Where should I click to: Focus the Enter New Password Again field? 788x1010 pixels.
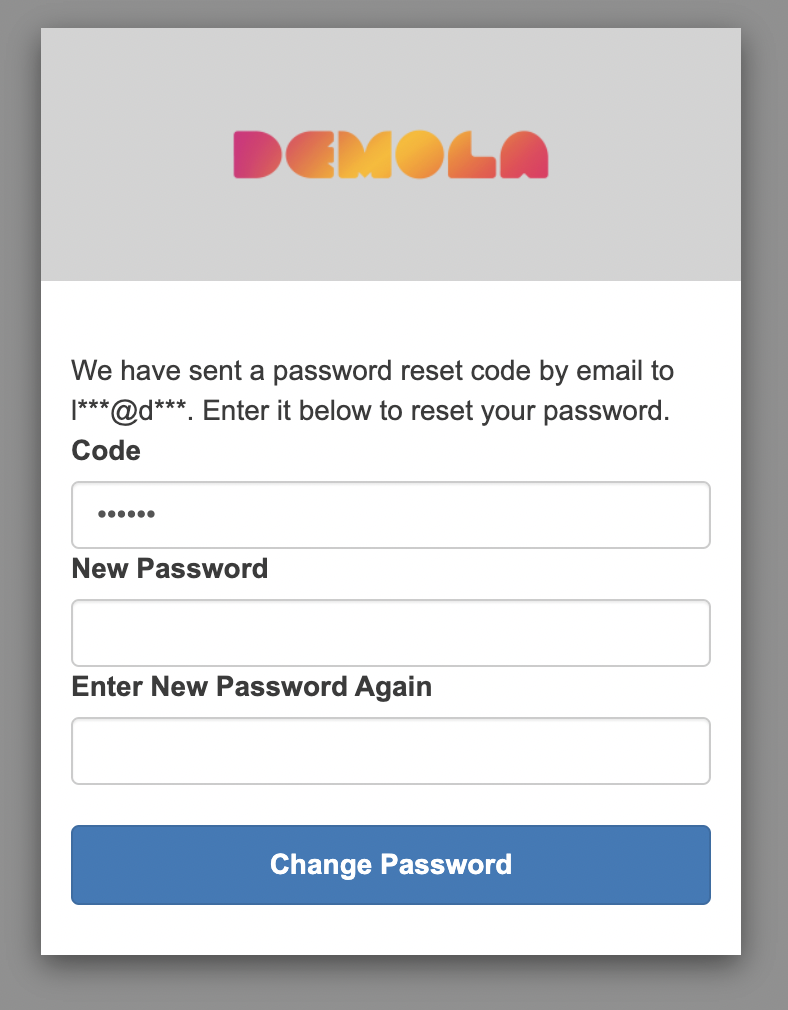click(x=391, y=751)
